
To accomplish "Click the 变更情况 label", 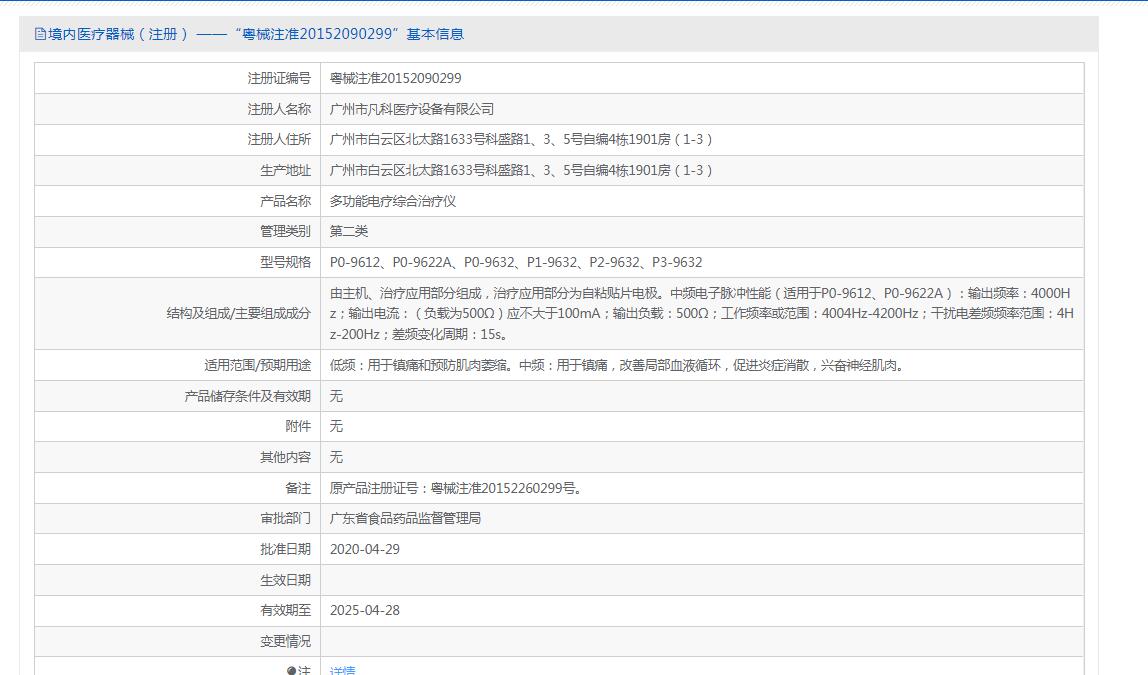I will 286,641.
